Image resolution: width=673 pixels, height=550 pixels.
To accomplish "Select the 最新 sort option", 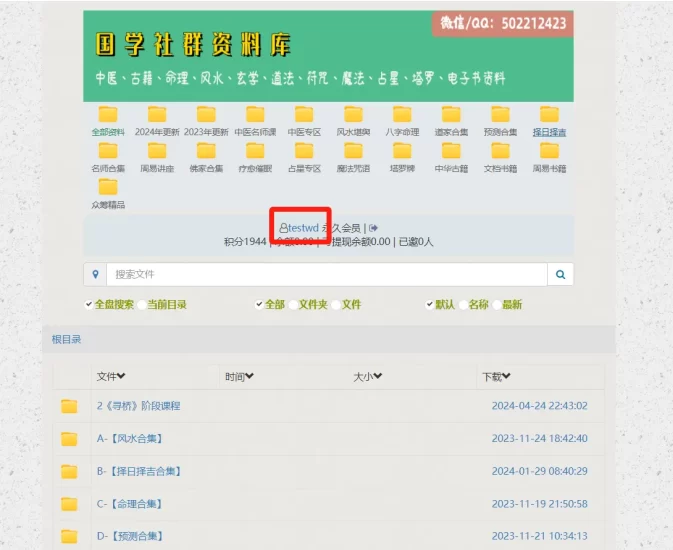I will point(511,305).
